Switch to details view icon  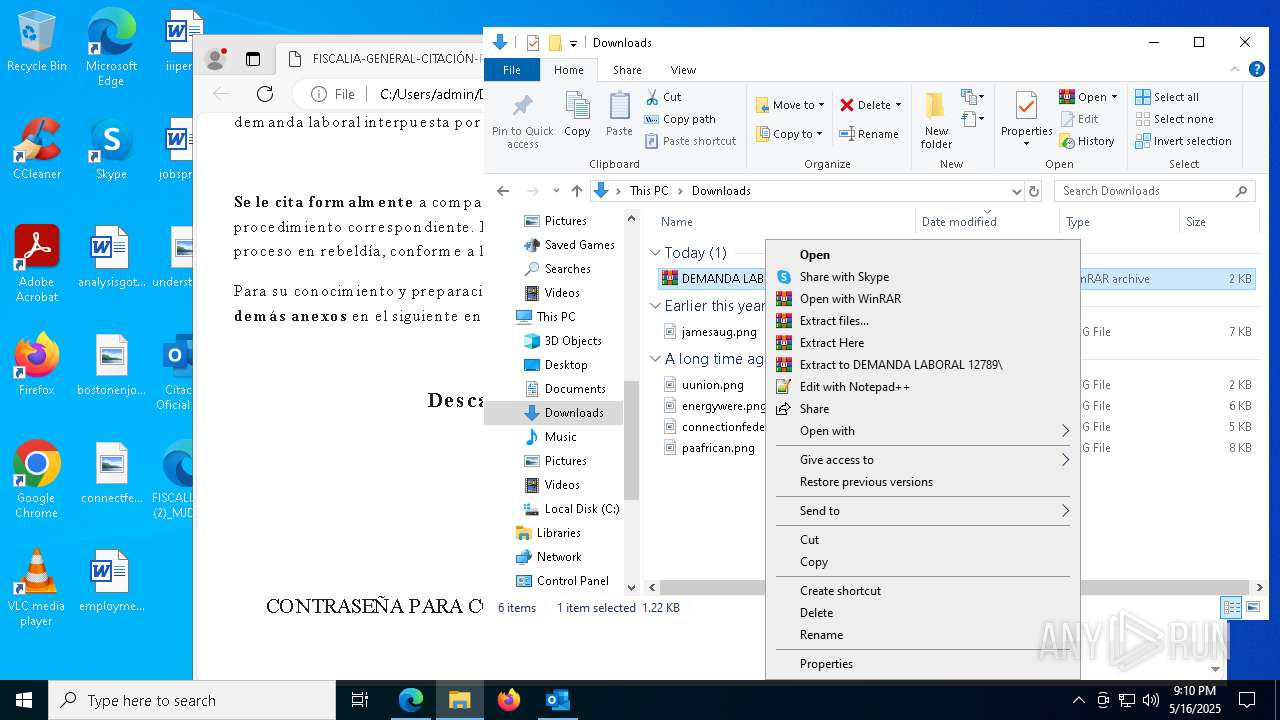(1232, 608)
